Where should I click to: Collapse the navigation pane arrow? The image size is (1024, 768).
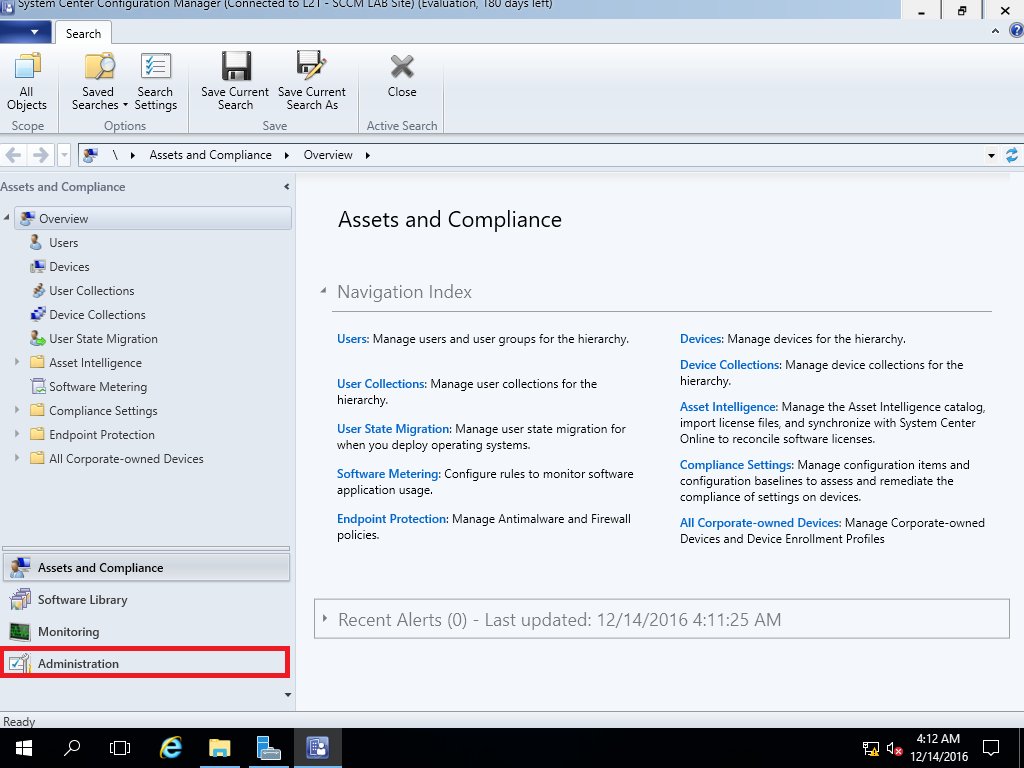coord(286,187)
